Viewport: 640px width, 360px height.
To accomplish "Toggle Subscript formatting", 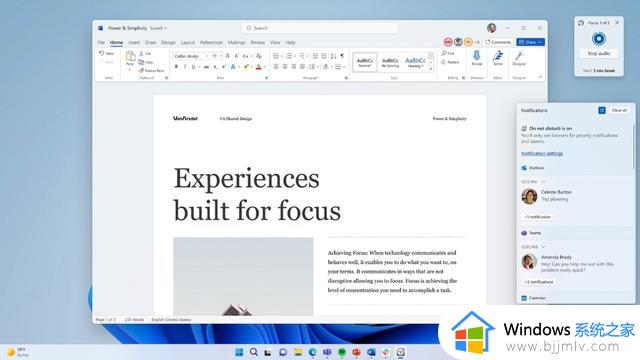I will pyautogui.click(x=216, y=67).
